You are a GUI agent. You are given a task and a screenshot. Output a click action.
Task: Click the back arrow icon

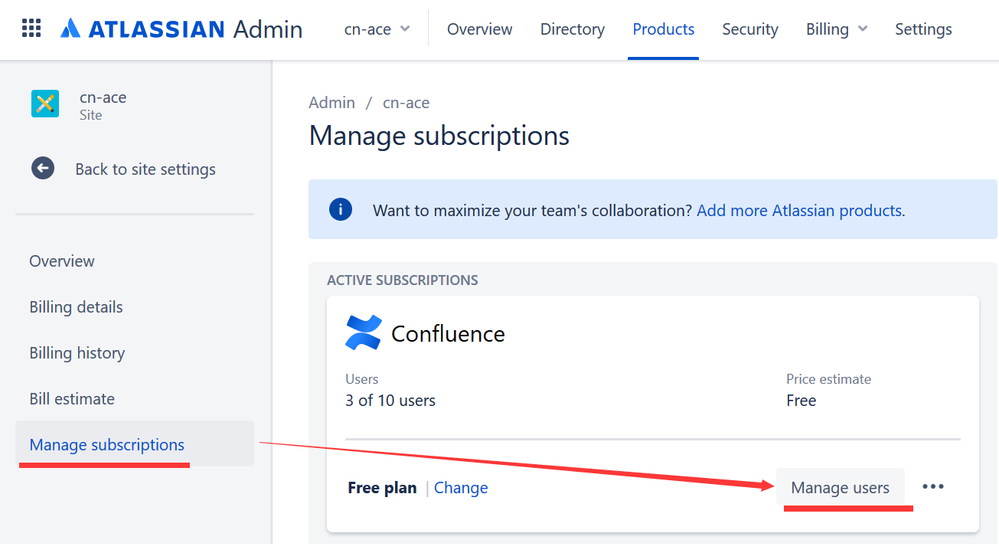click(43, 168)
